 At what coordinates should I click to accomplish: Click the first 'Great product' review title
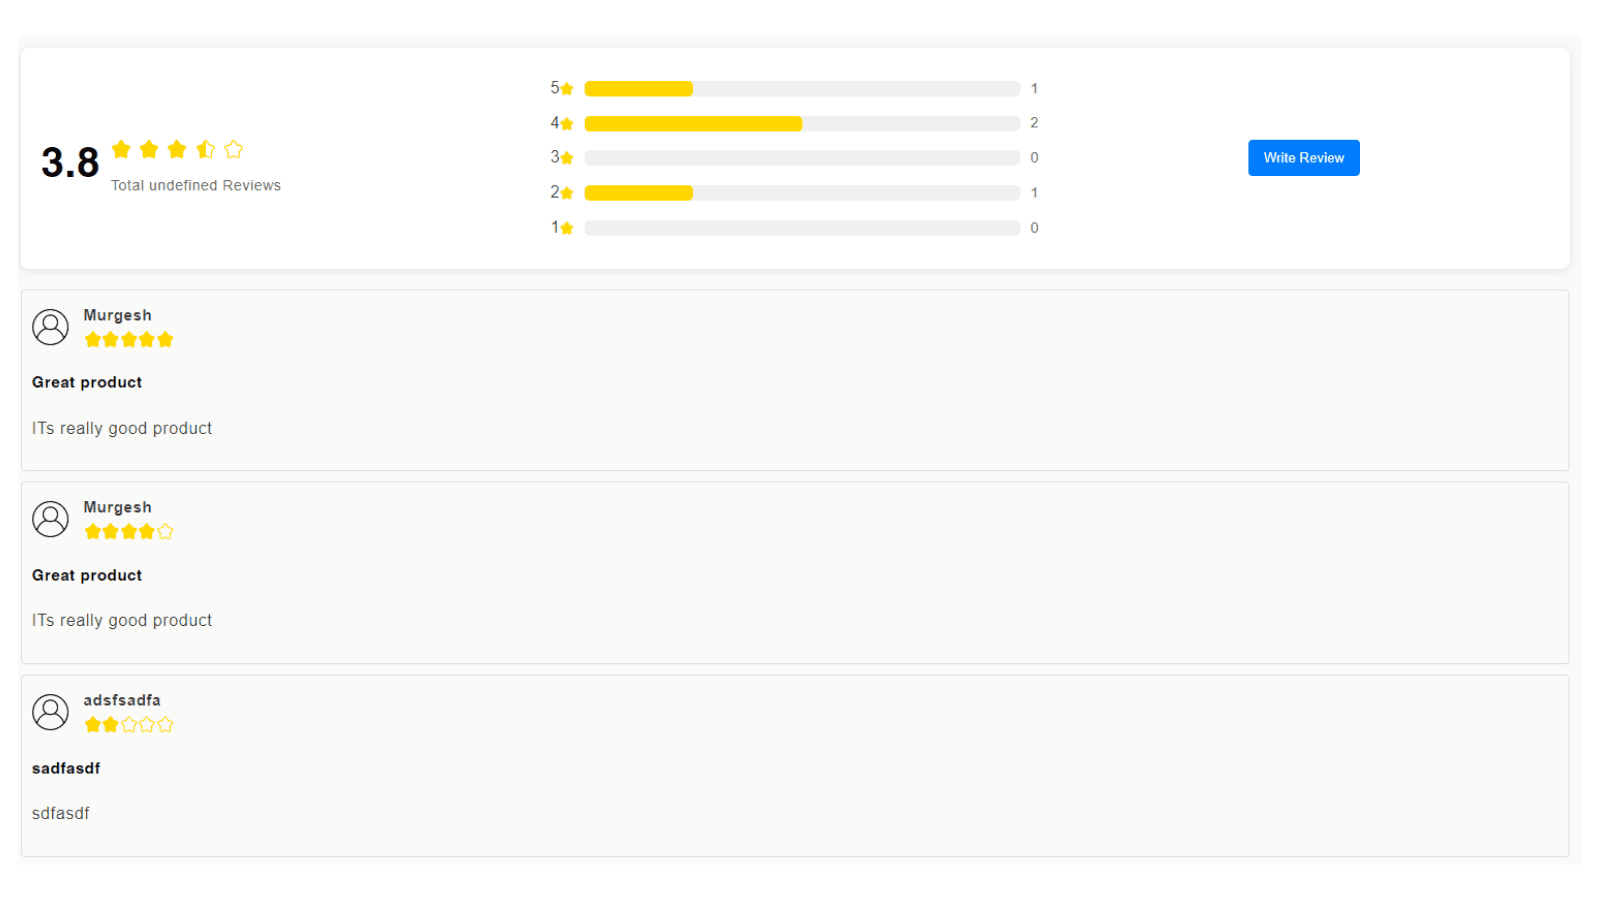pos(87,382)
